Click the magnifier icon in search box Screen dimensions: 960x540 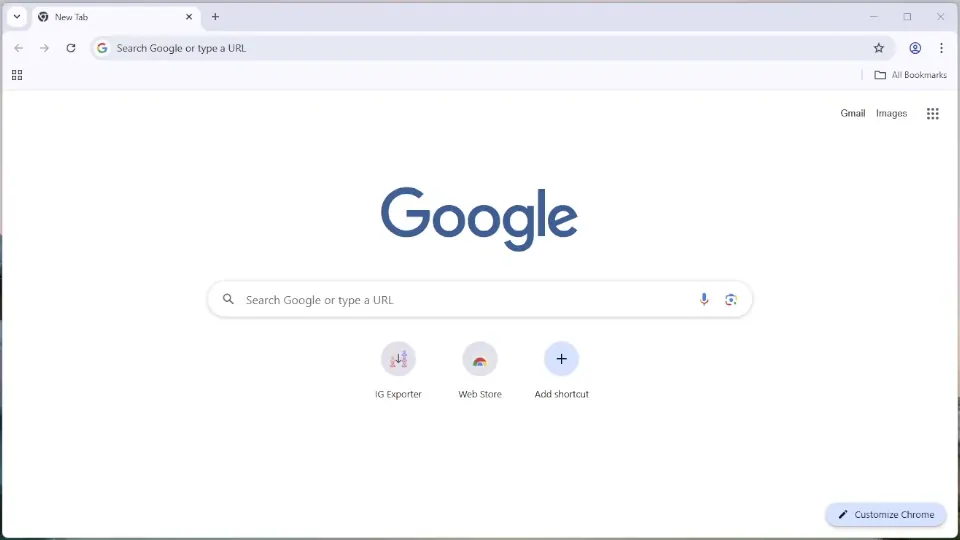tap(228, 299)
